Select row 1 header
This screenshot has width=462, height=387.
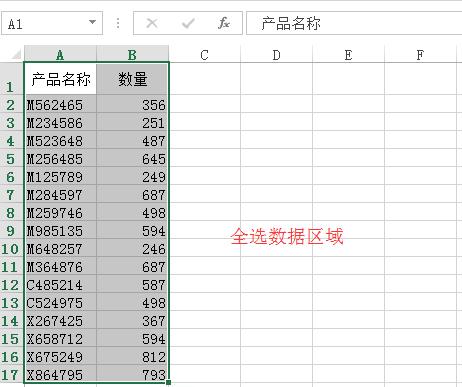pos(12,79)
